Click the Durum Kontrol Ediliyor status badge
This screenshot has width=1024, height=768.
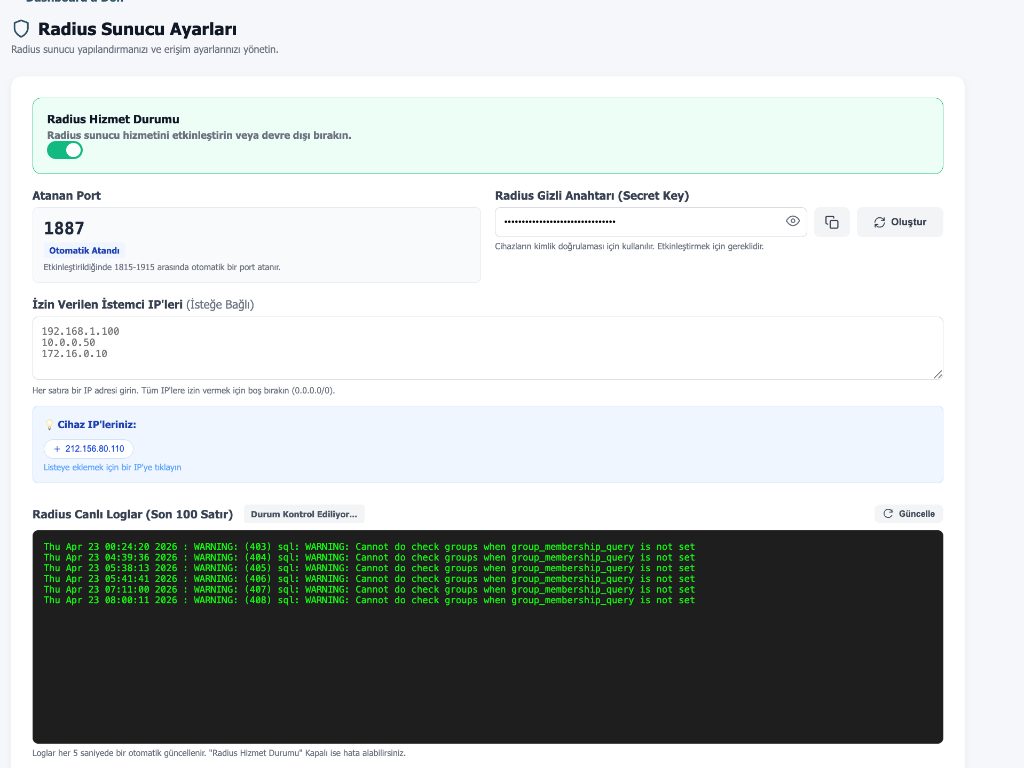[x=304, y=514]
